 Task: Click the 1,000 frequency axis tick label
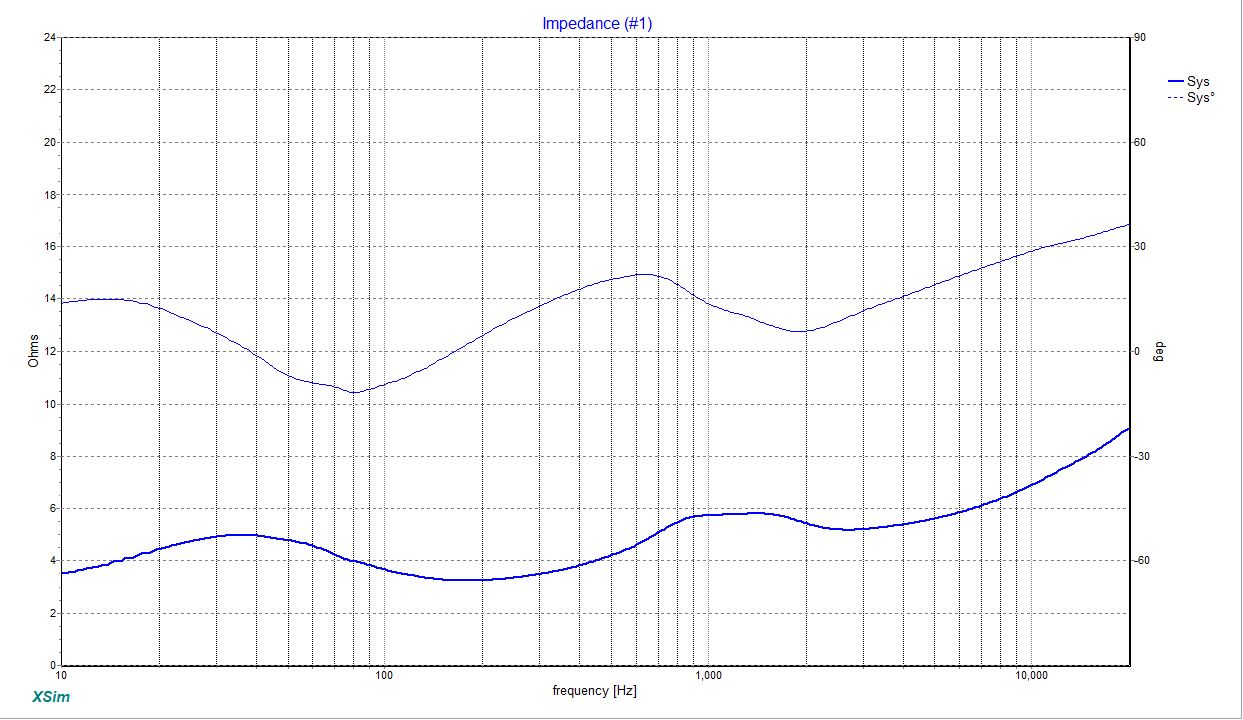coord(708,677)
